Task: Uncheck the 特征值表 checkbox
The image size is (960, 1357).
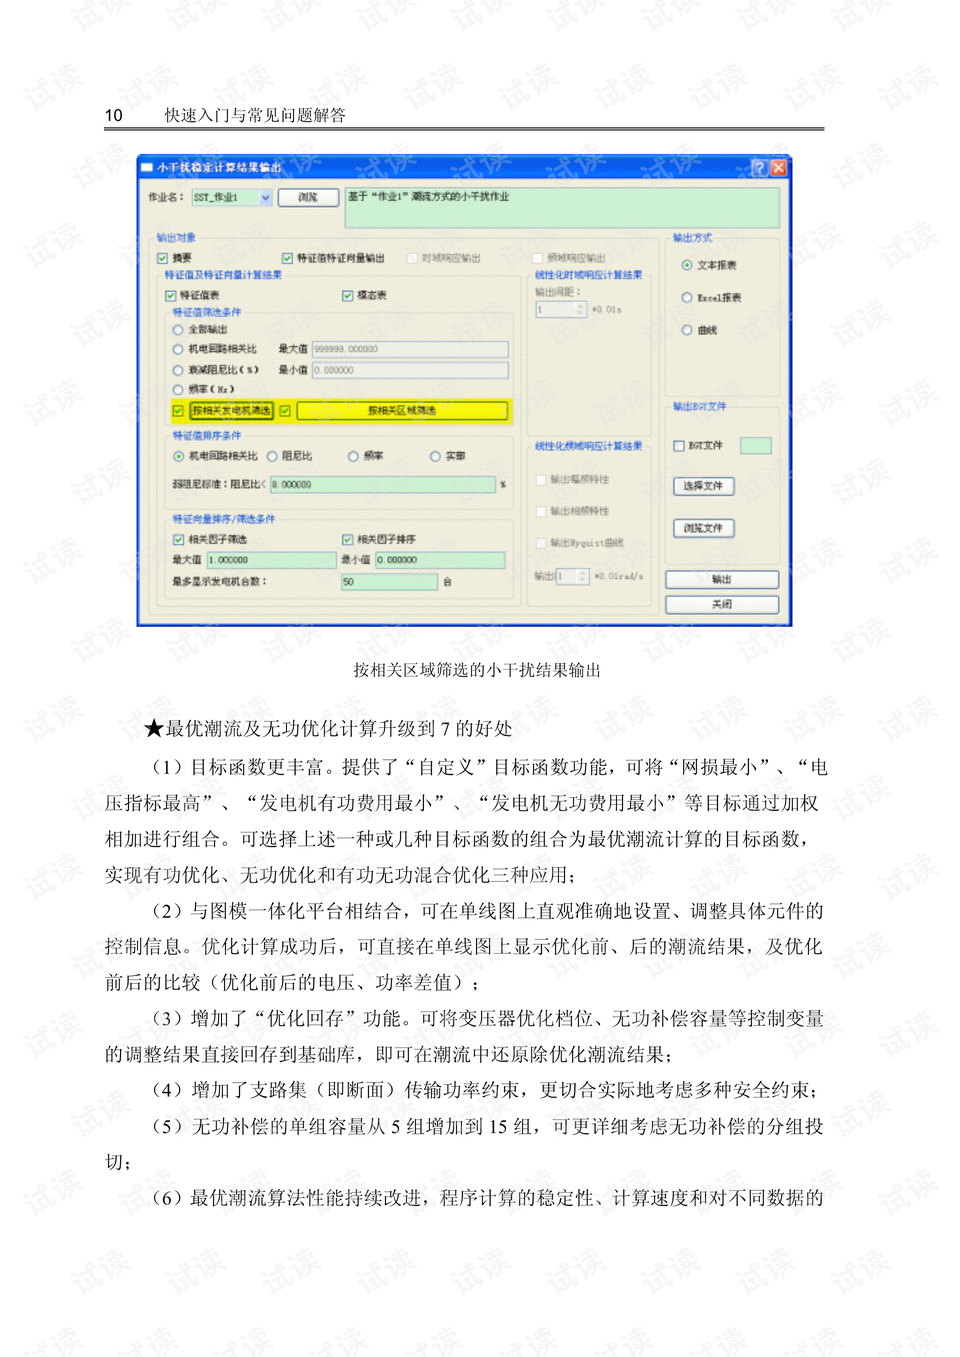Action: click(170, 296)
